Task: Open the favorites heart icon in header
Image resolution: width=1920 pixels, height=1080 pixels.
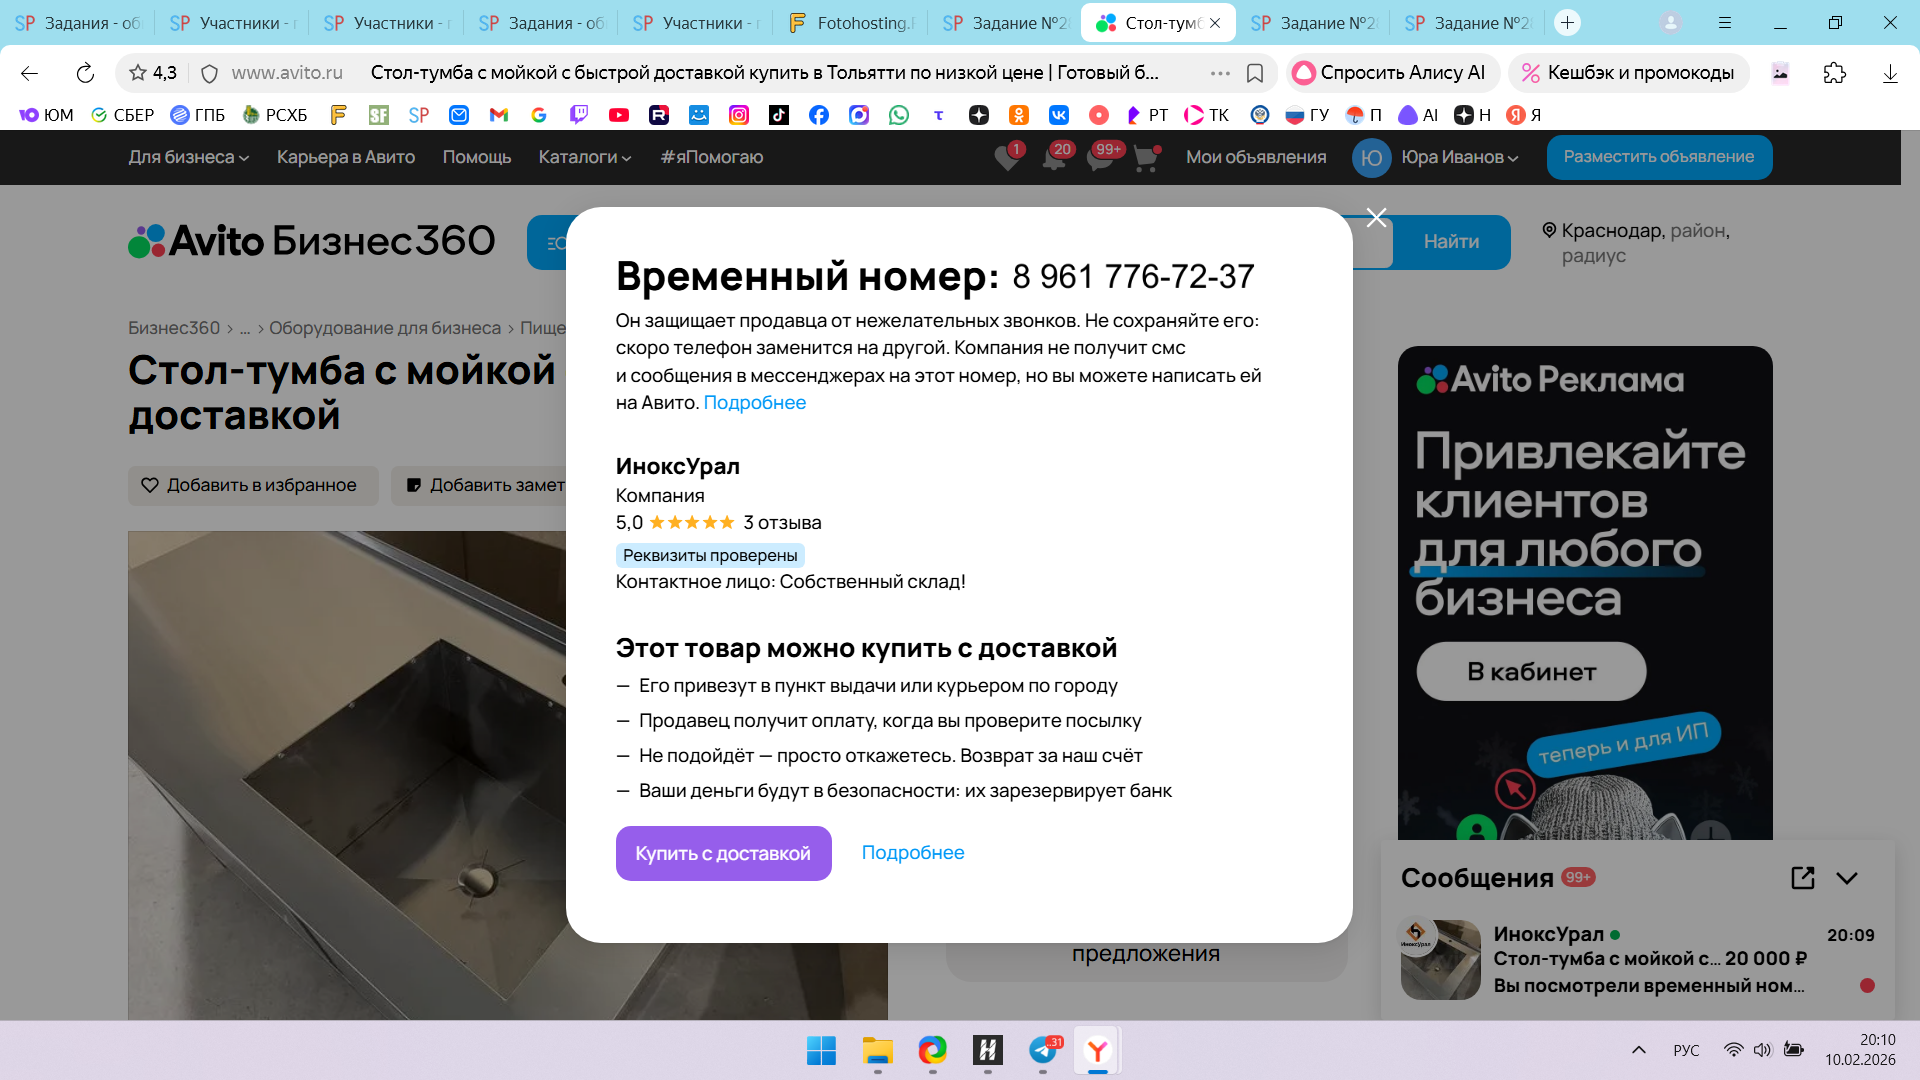Action: 1007,158
